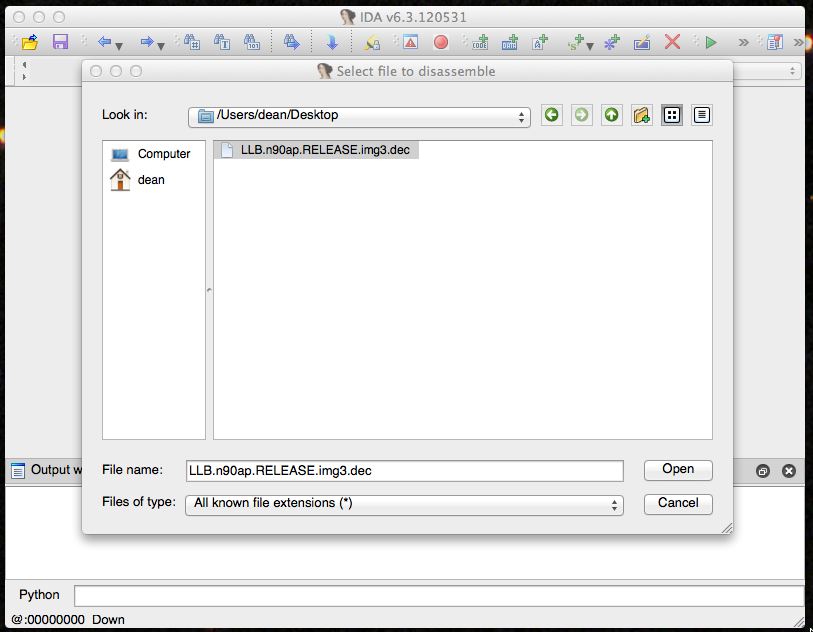The height and width of the screenshot is (632, 813).
Task: Click the green Back navigation button
Action: click(x=552, y=115)
